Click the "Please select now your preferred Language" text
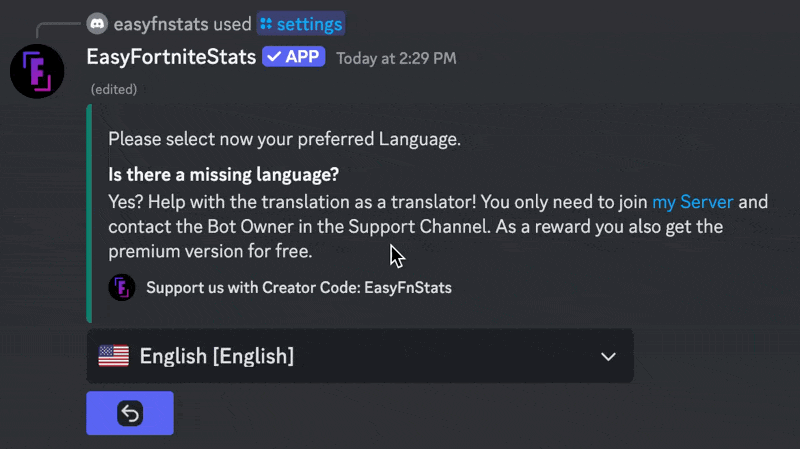 tap(284, 140)
